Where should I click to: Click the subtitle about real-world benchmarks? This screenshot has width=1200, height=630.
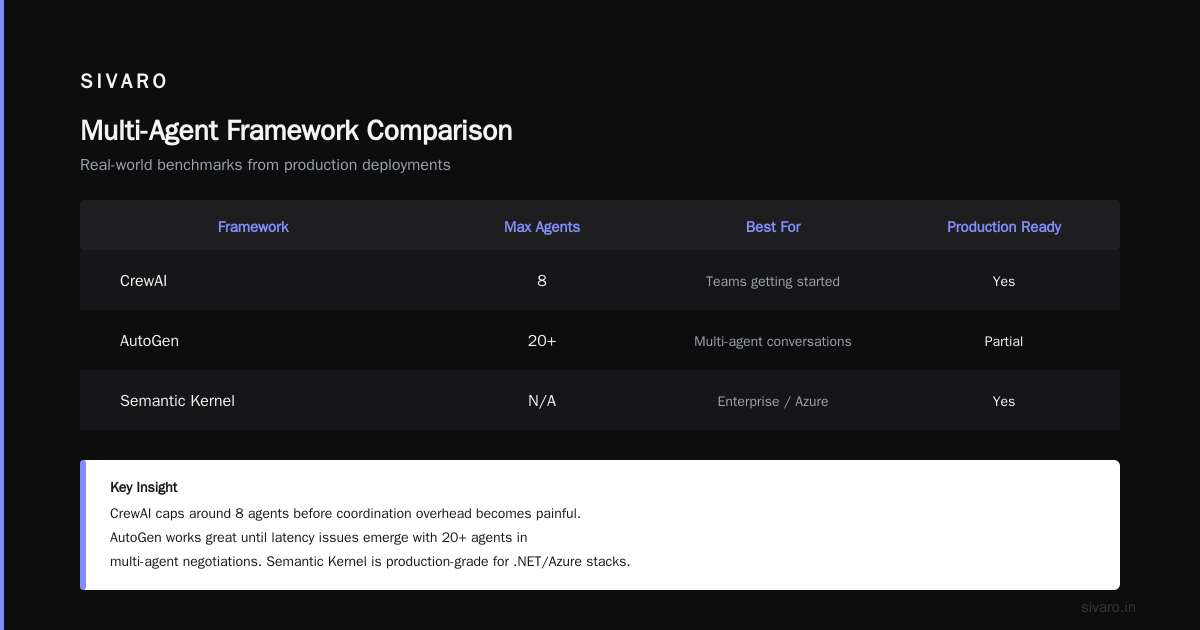265,165
